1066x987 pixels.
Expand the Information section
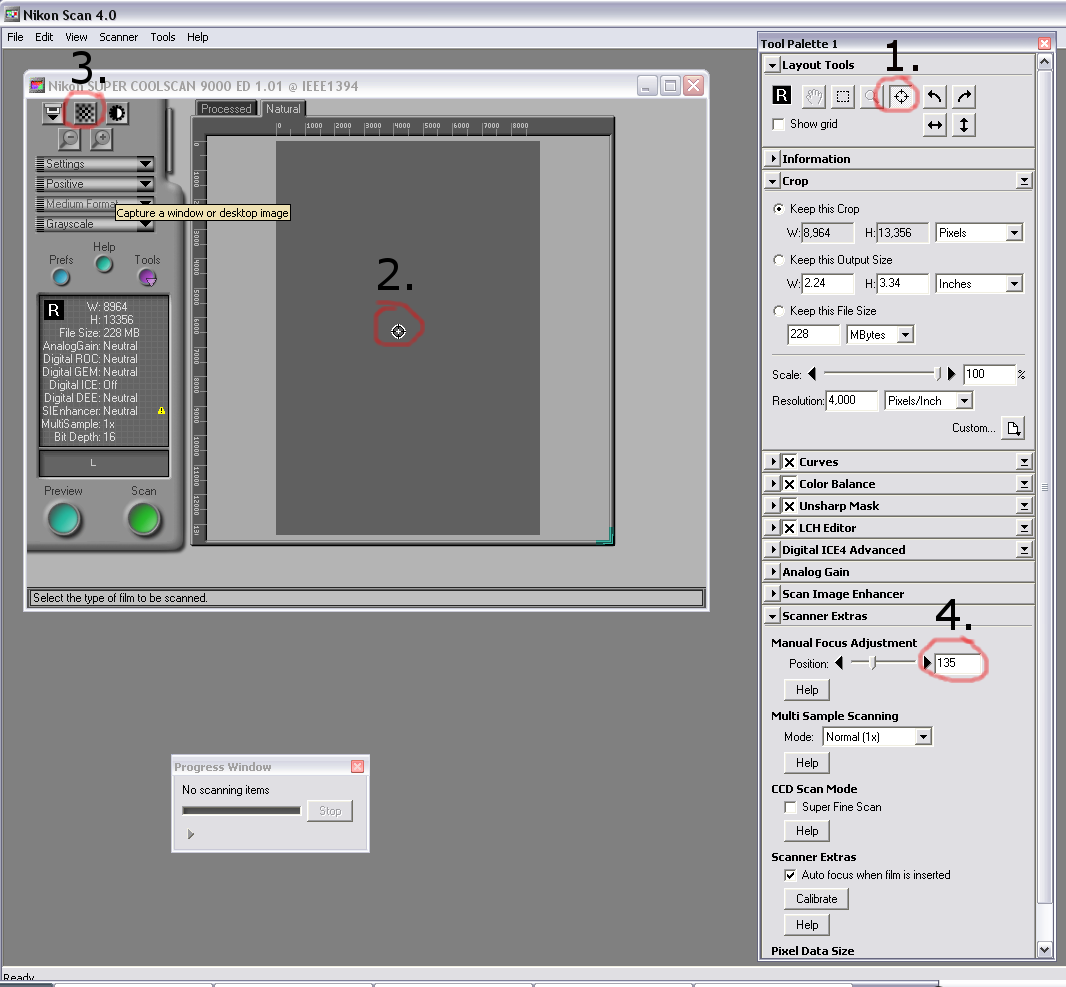(x=773, y=158)
